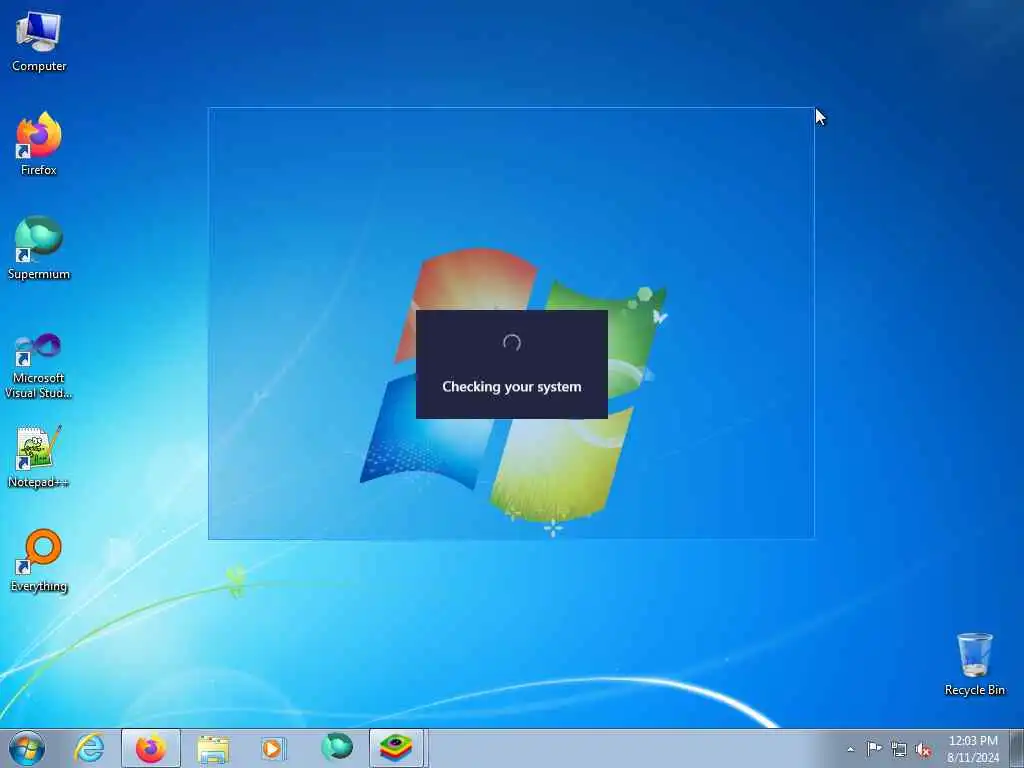Click the network tray icon
Screen dimensions: 1024x768
(899, 750)
